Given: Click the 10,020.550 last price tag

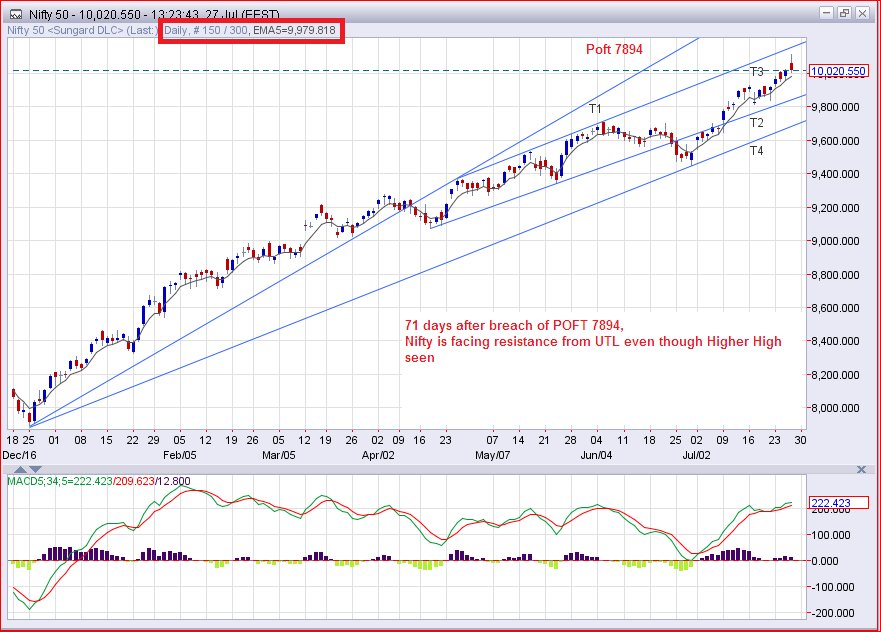Looking at the screenshot, I should pyautogui.click(x=838, y=71).
